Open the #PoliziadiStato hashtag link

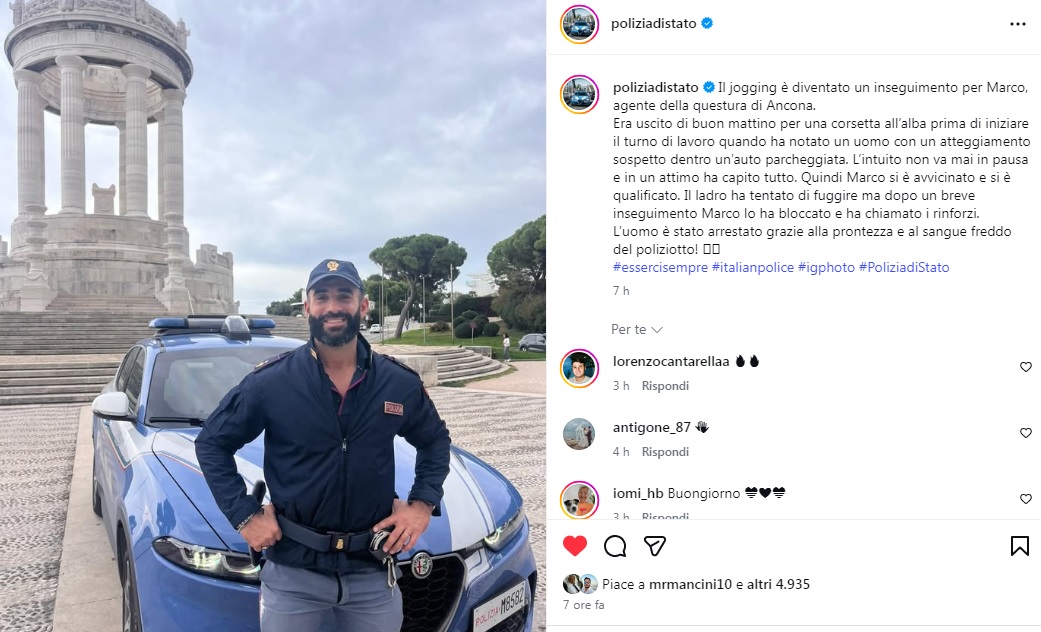pos(904,267)
